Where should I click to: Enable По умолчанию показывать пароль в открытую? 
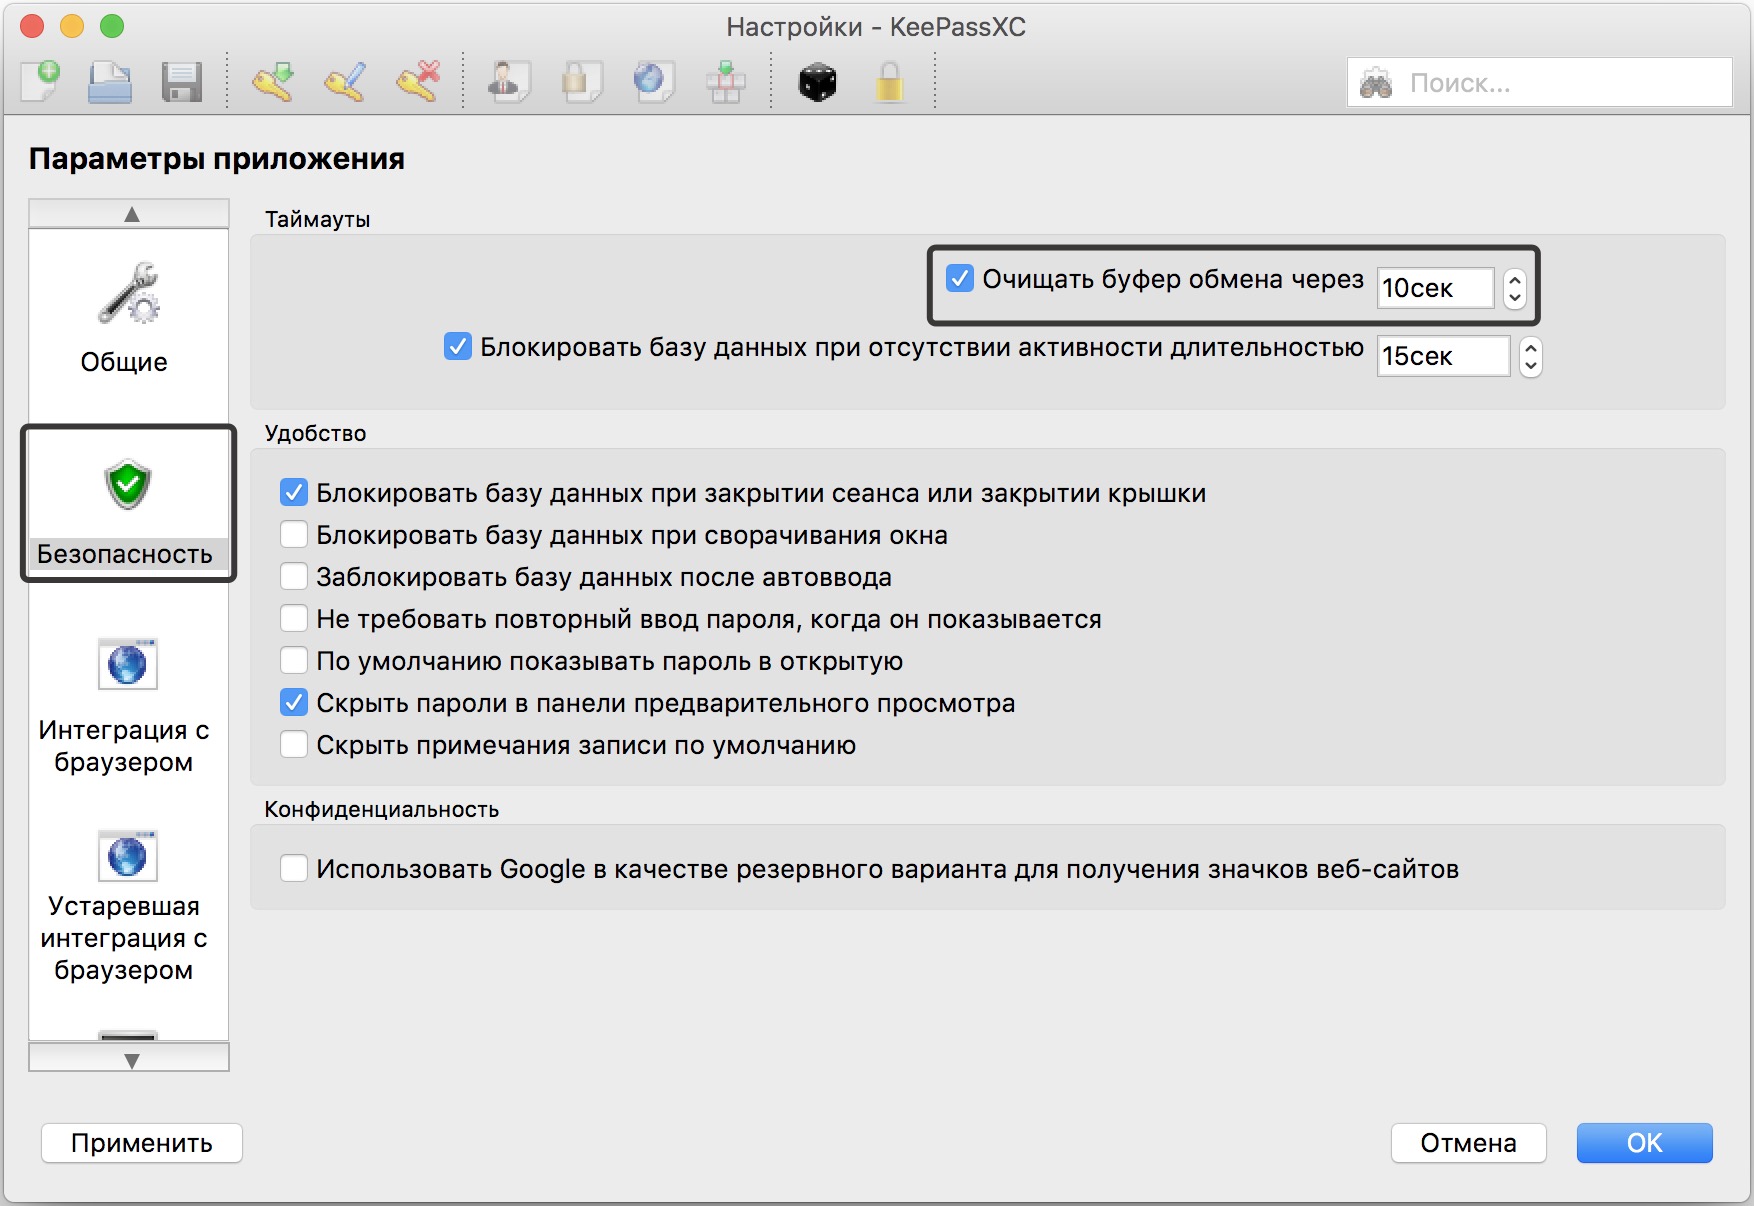[x=294, y=660]
